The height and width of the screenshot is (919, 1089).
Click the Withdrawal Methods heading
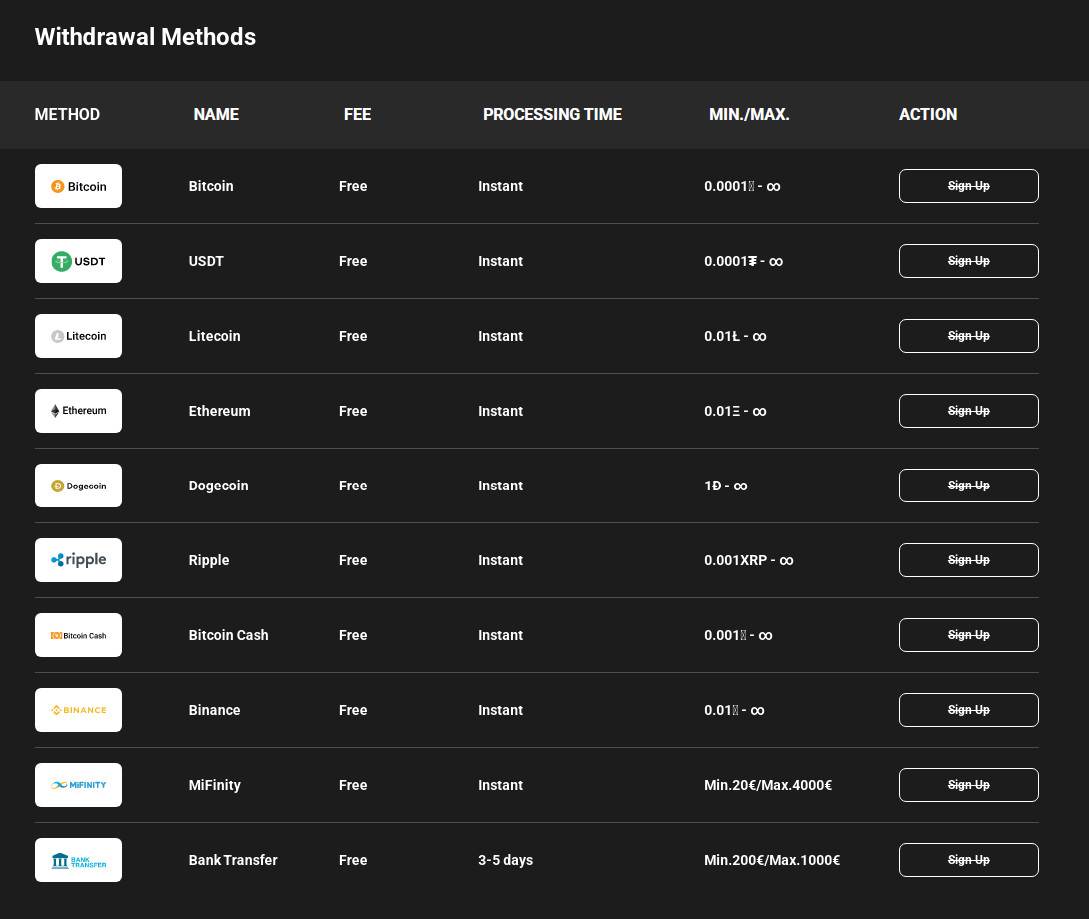(145, 37)
